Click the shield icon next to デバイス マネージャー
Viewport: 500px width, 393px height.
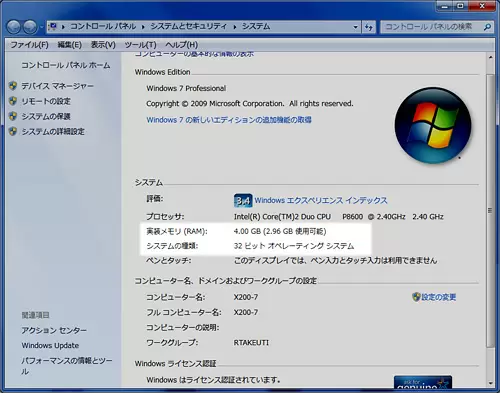point(13,86)
